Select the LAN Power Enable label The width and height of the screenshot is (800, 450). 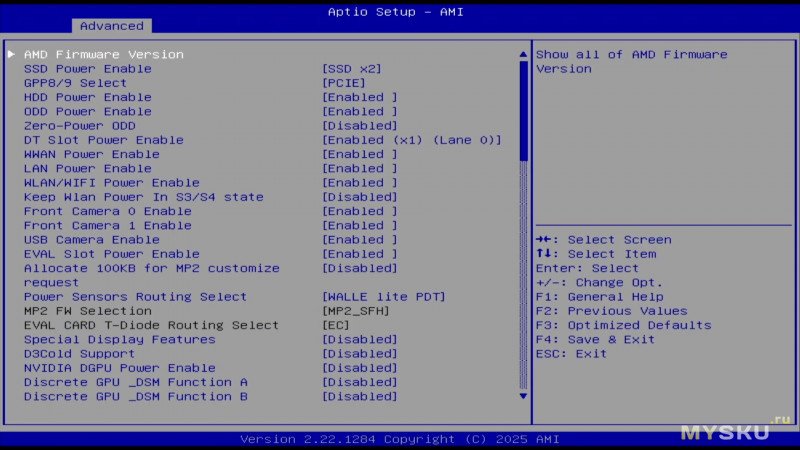tap(88, 169)
